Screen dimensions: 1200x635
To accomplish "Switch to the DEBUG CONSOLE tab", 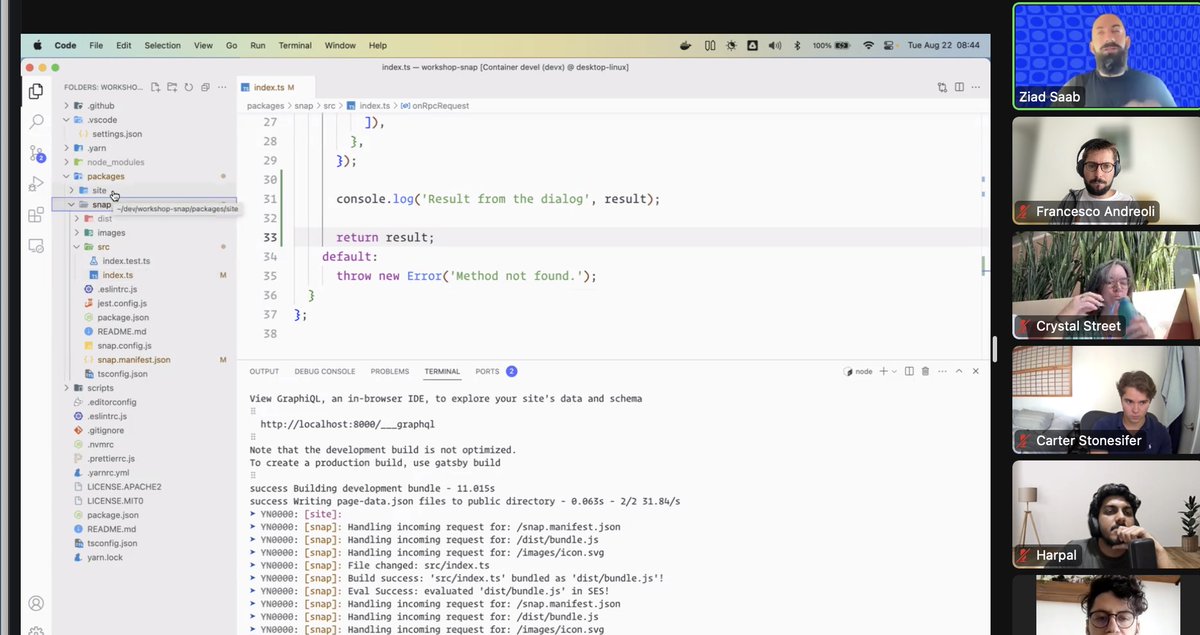I will 324,371.
